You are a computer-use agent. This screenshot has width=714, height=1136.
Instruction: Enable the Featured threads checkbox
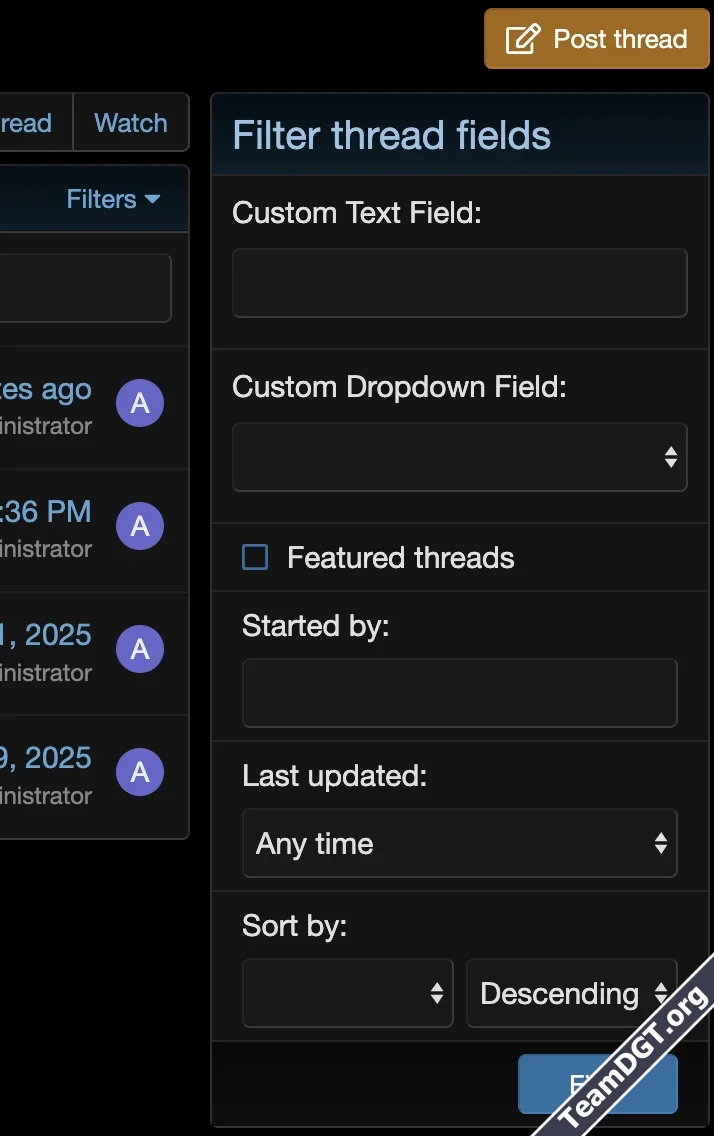point(254,557)
